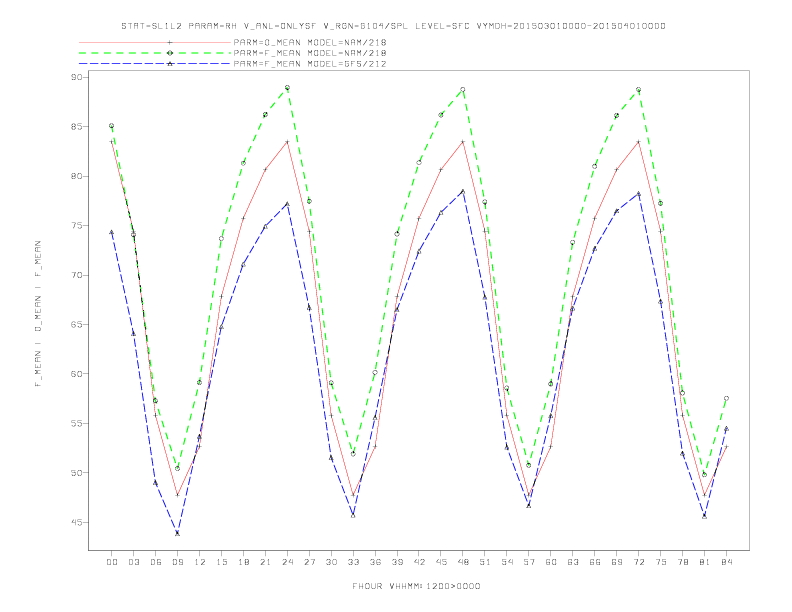Select legend entry PARM=F_MEAN MODEL=NAM/218
Viewport: 792px width, 612px height.
(310, 53)
